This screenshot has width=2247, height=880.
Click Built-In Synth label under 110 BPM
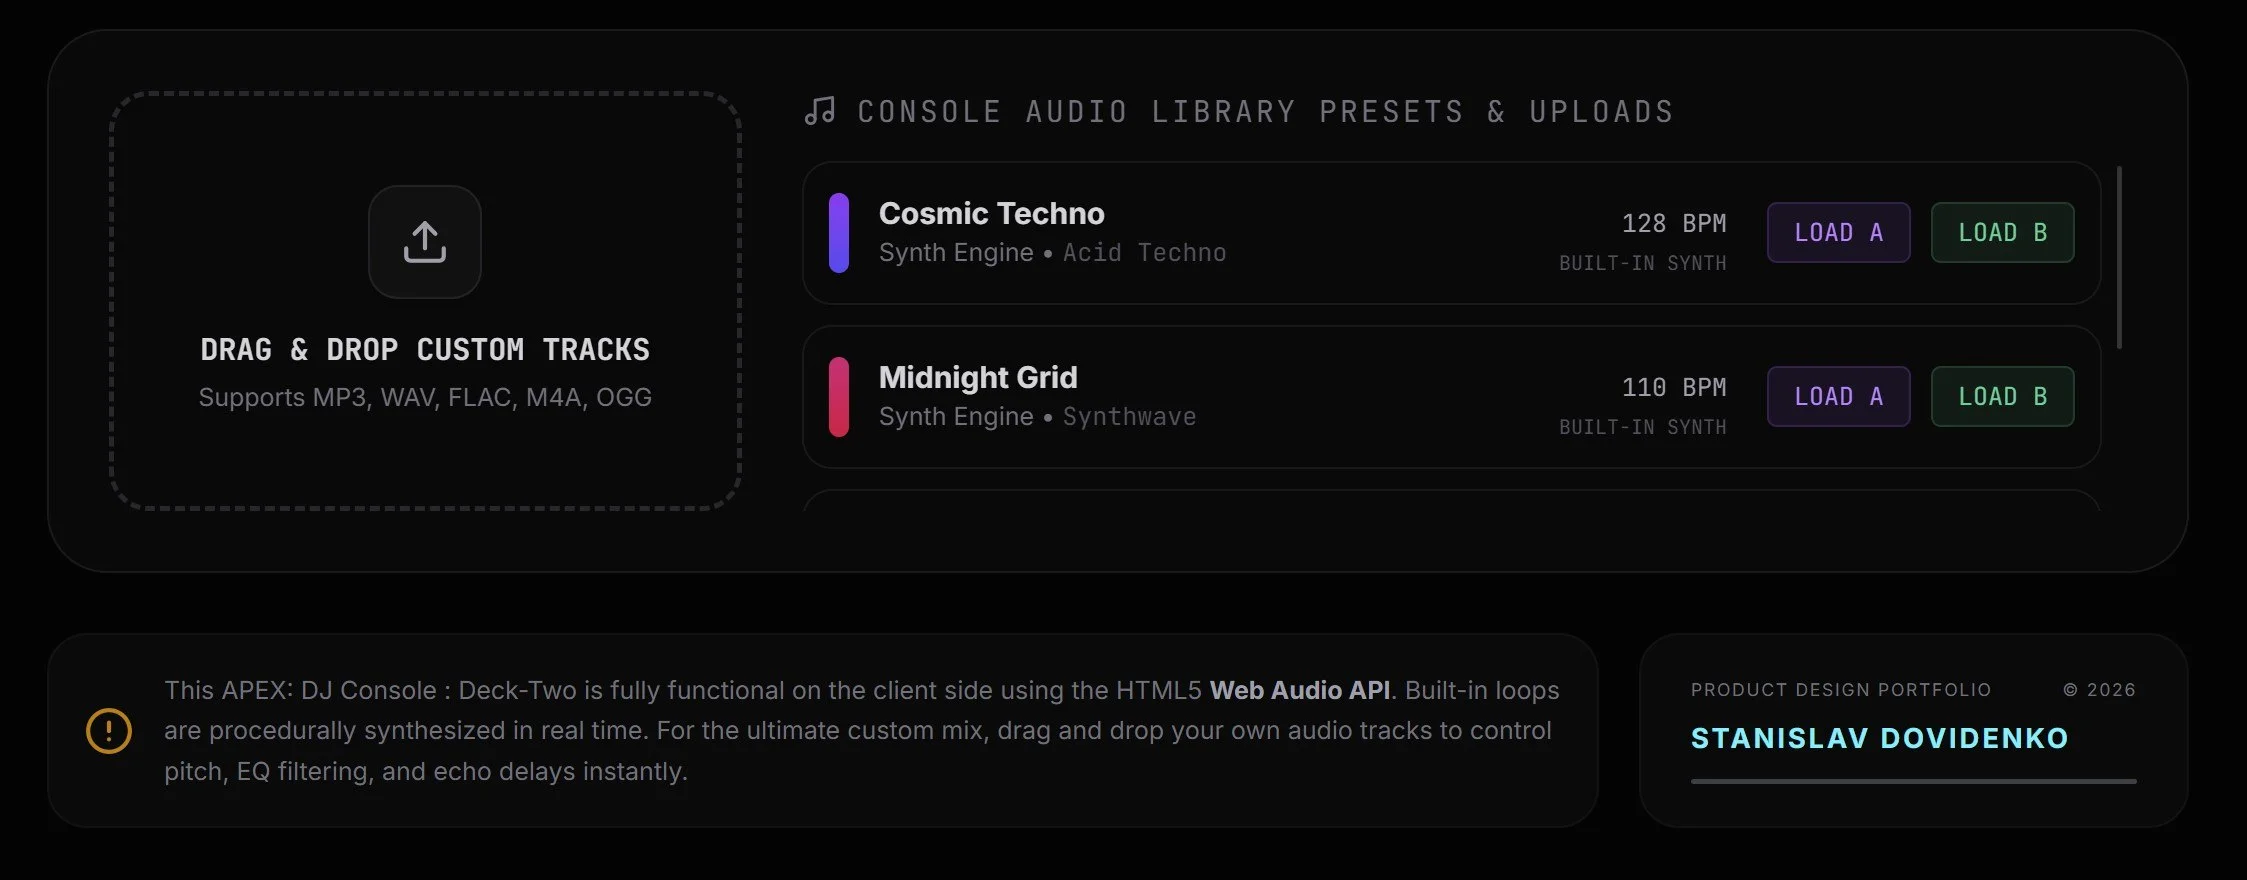pos(1643,427)
